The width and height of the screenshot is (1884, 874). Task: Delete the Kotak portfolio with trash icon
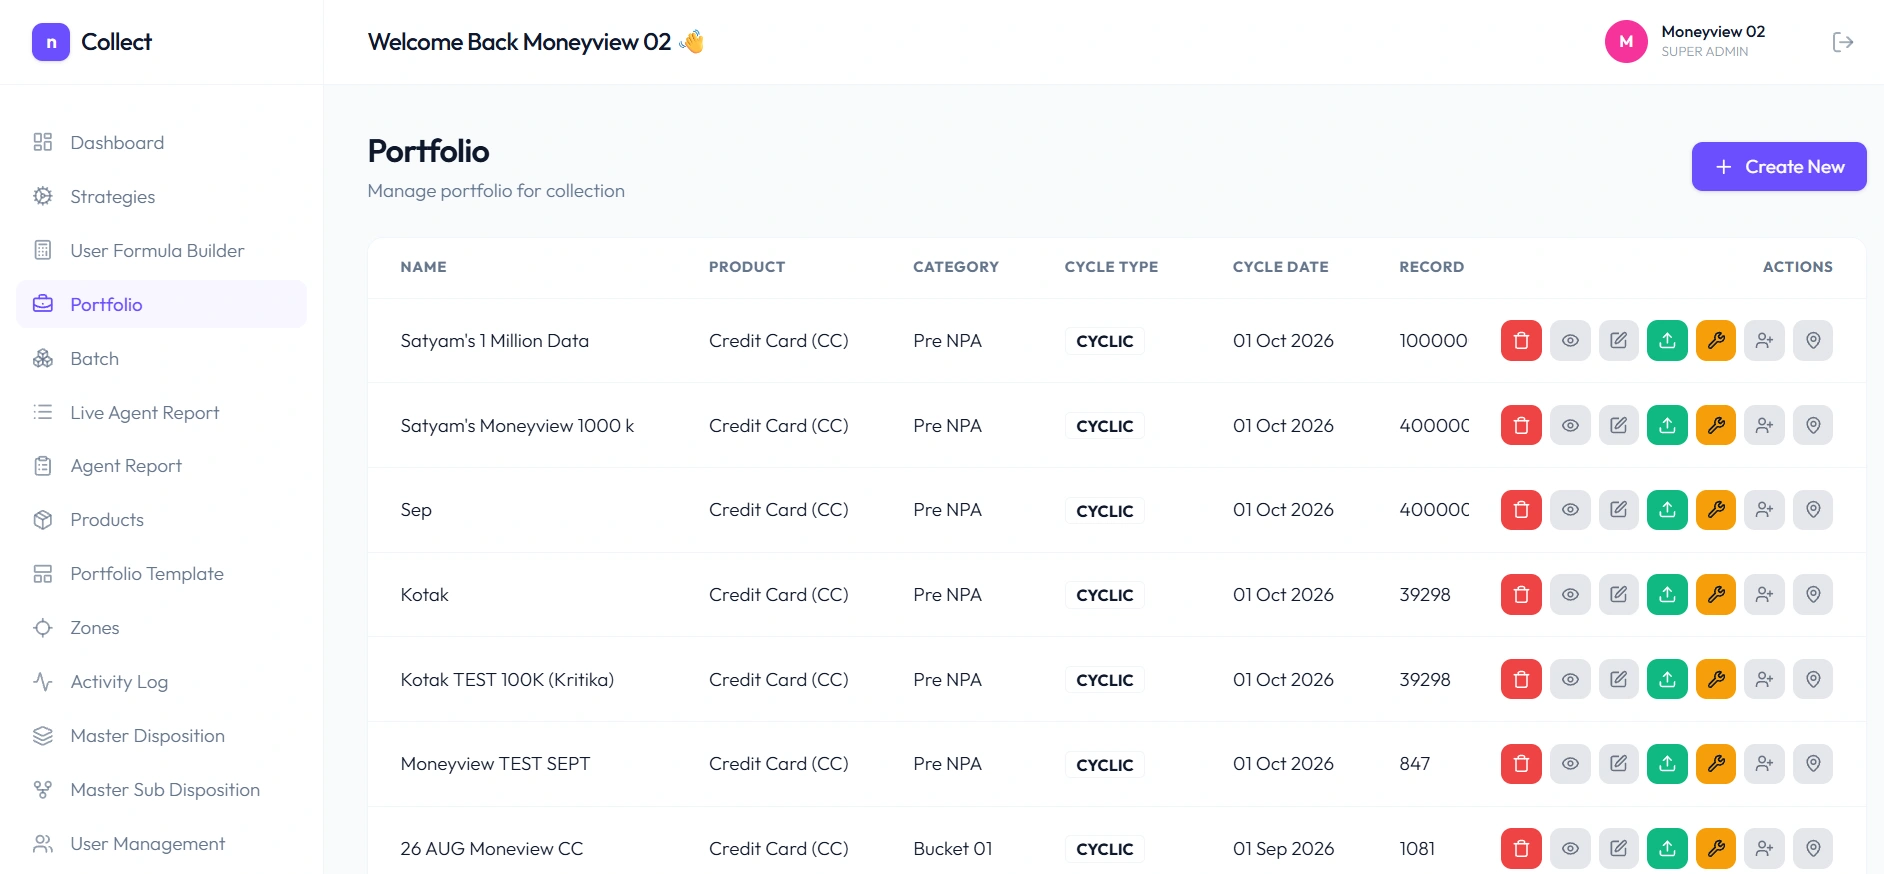[x=1521, y=595]
